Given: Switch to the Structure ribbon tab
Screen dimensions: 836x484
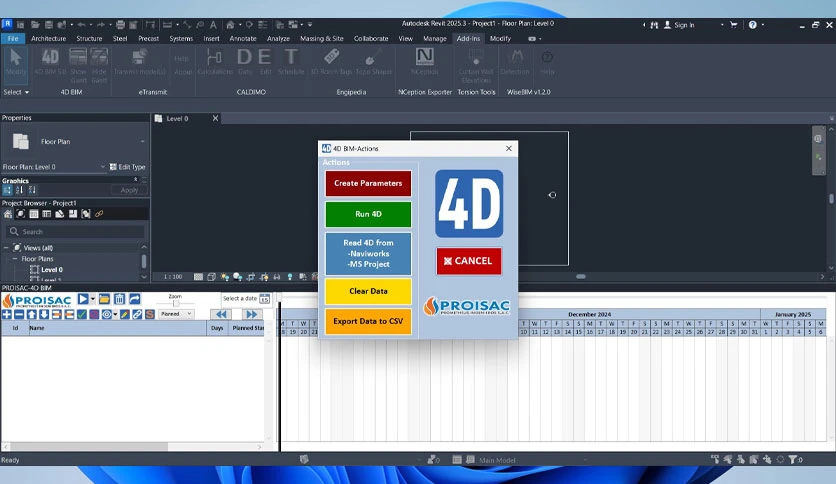Looking at the screenshot, I should [x=89, y=38].
